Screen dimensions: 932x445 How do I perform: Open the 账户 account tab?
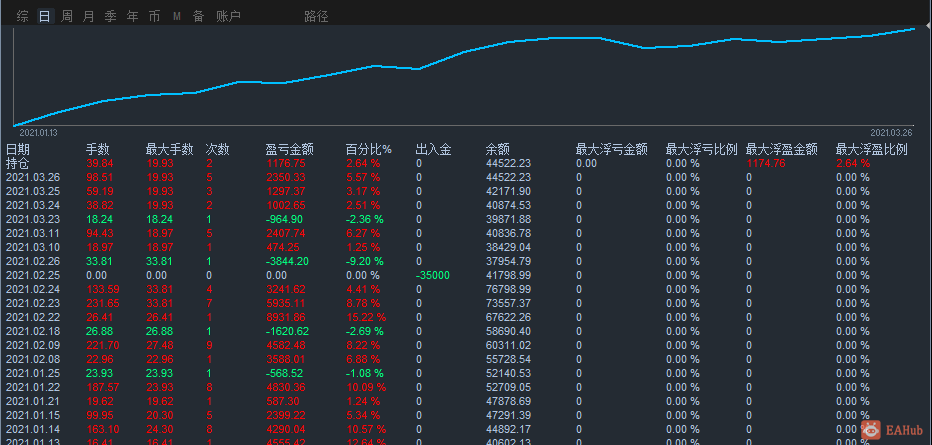click(228, 17)
